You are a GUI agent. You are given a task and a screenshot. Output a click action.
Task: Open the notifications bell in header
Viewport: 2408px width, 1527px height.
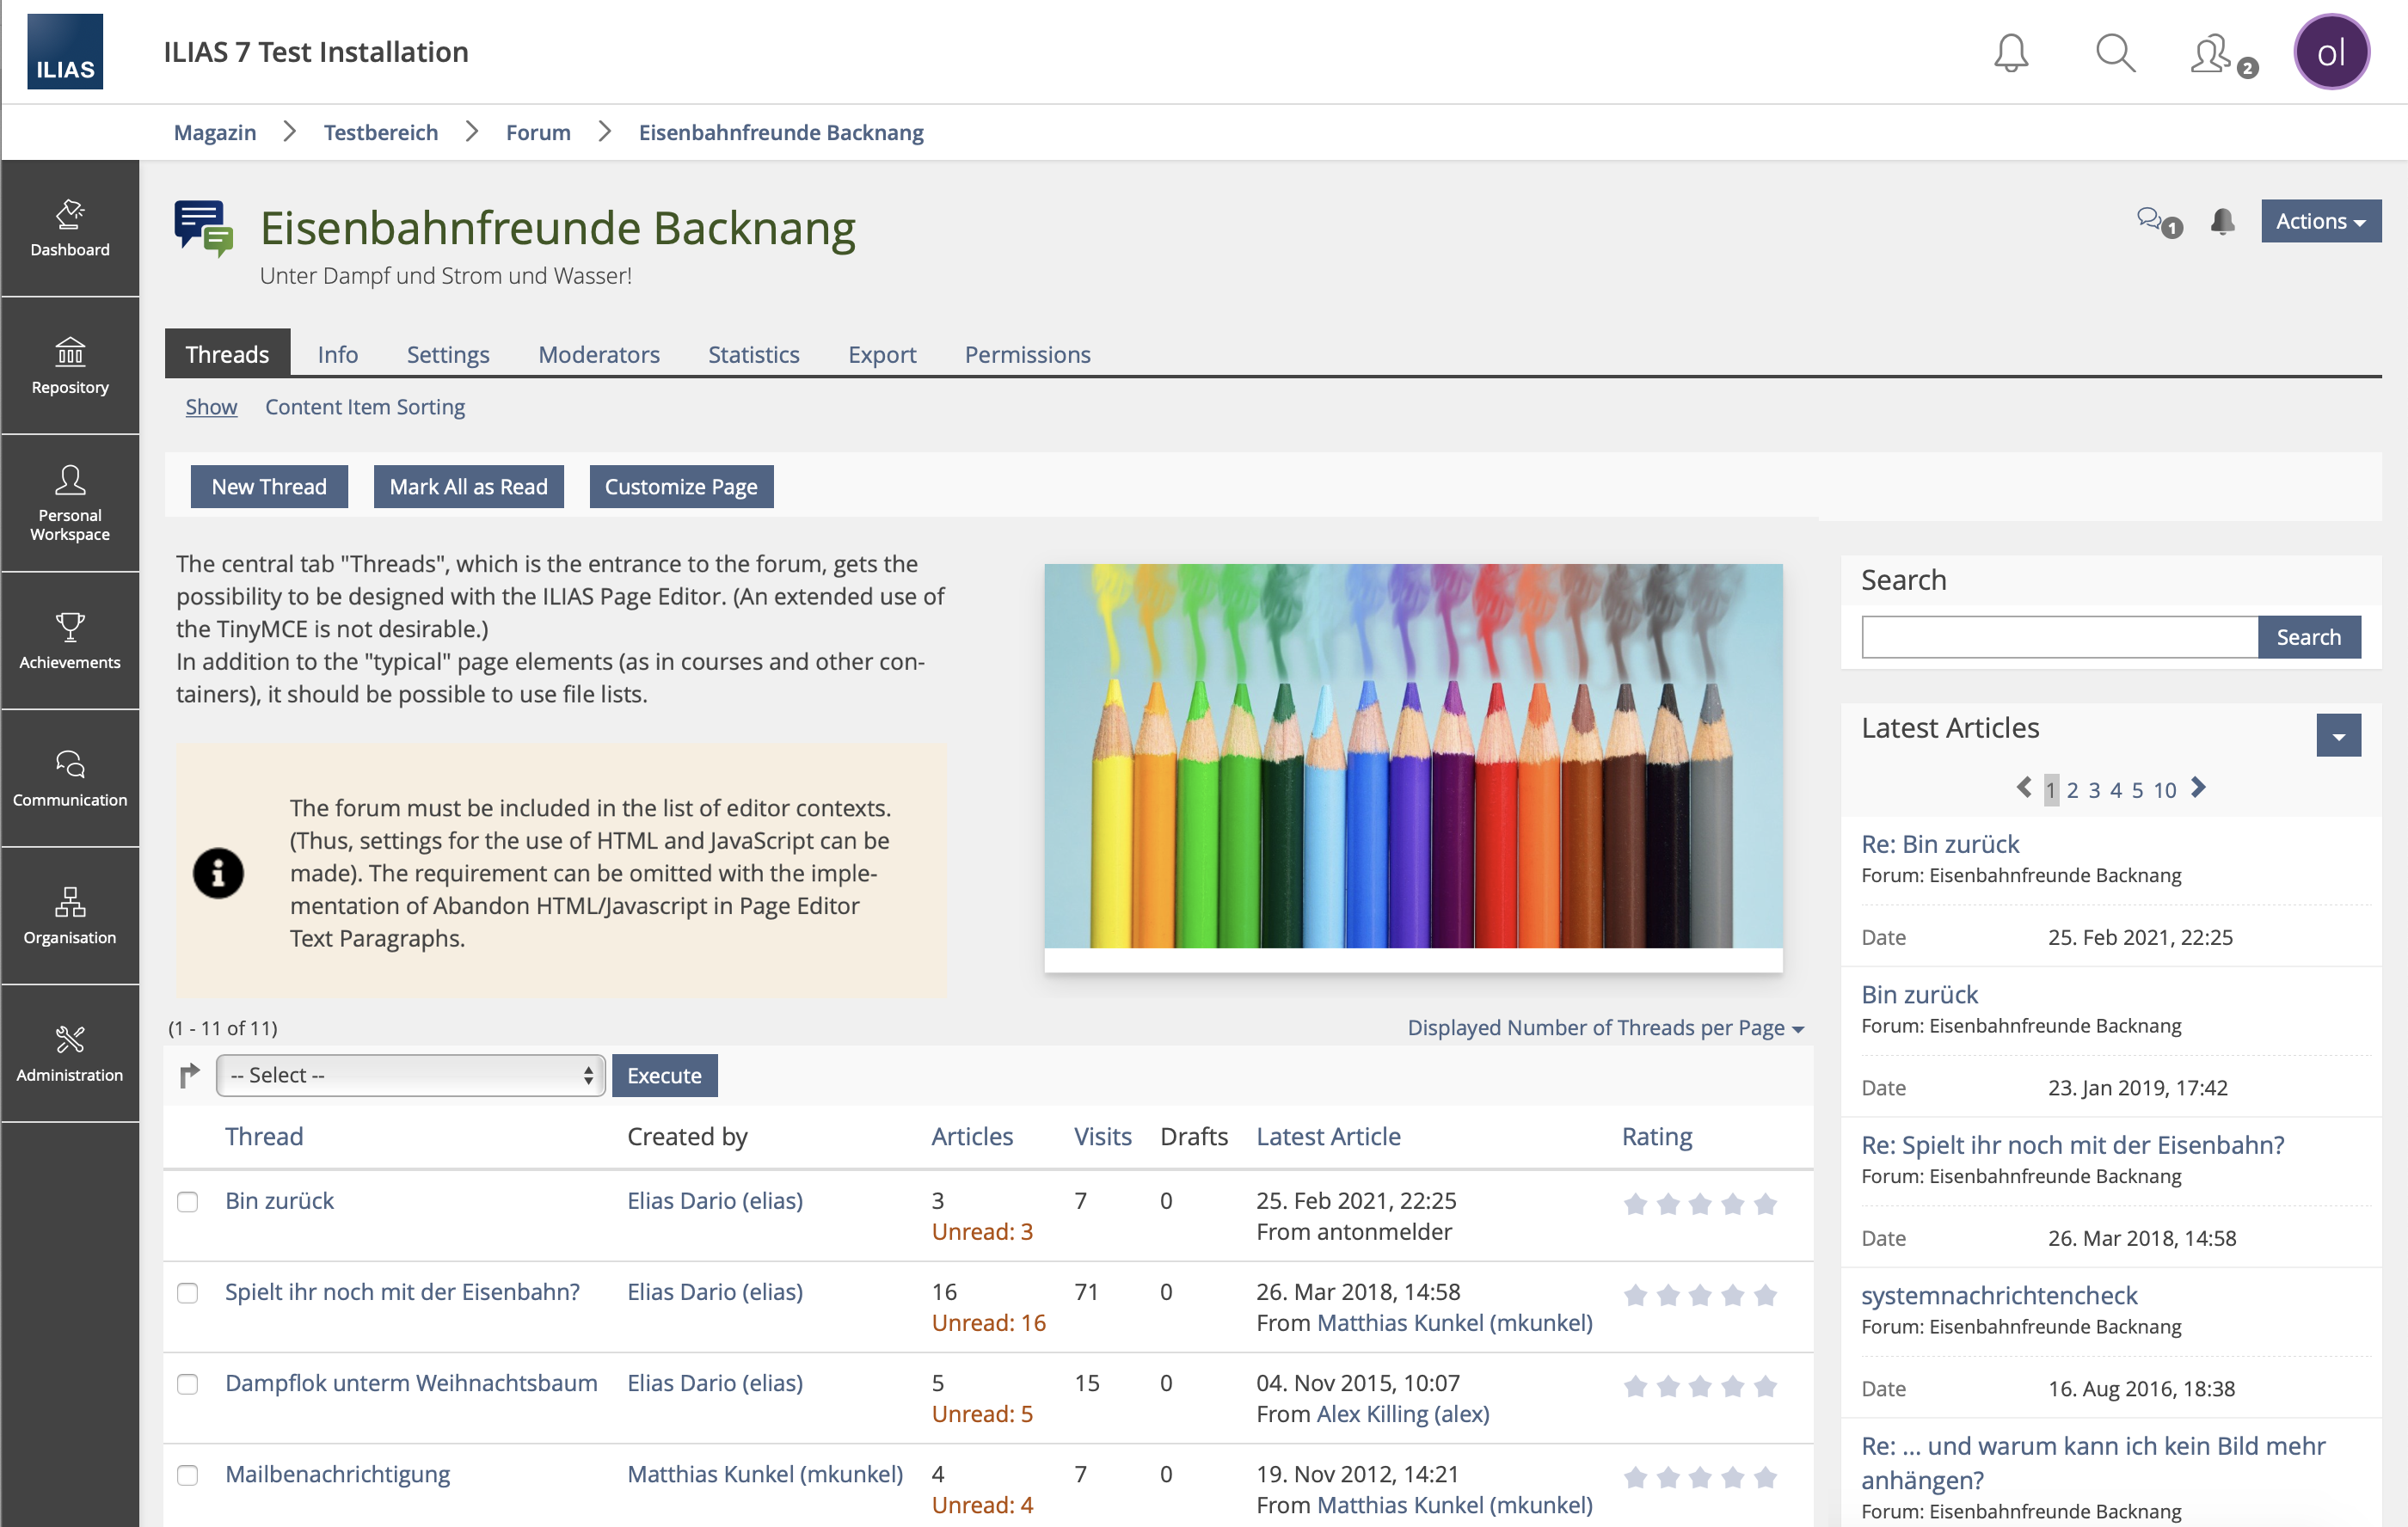tap(2010, 52)
